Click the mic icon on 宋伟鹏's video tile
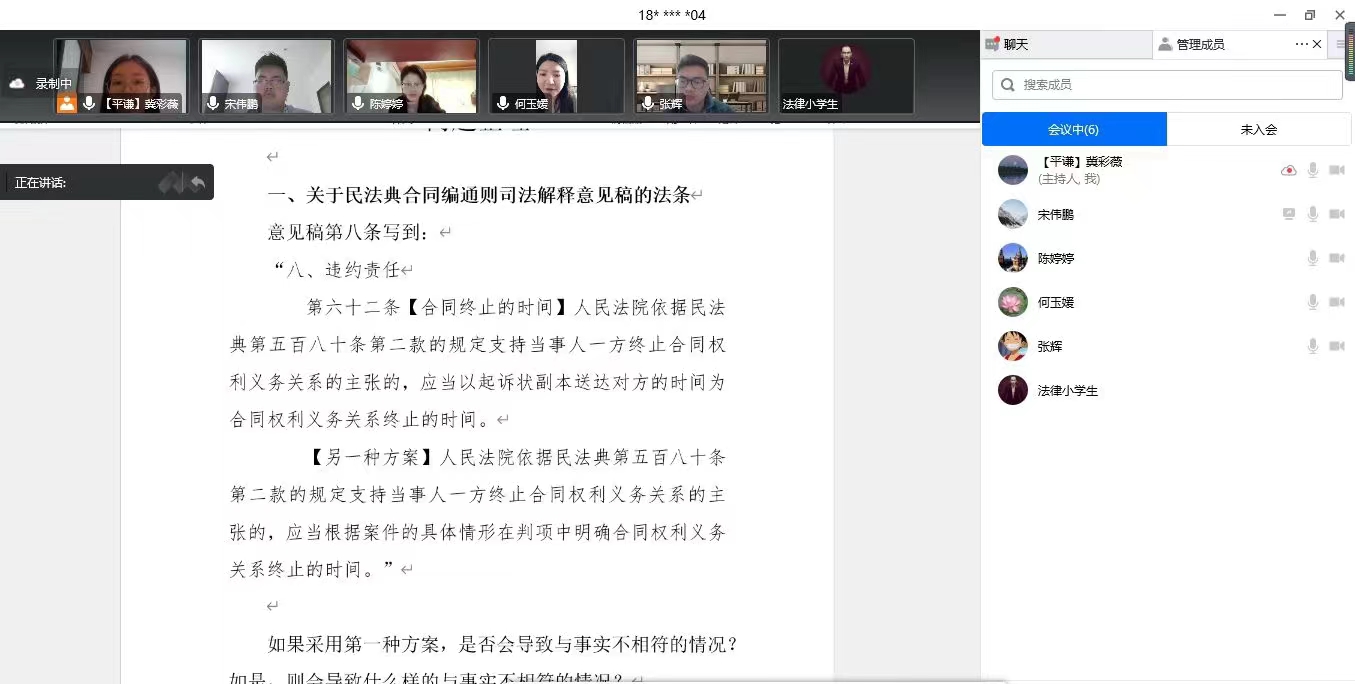The width and height of the screenshot is (1355, 684). point(213,103)
